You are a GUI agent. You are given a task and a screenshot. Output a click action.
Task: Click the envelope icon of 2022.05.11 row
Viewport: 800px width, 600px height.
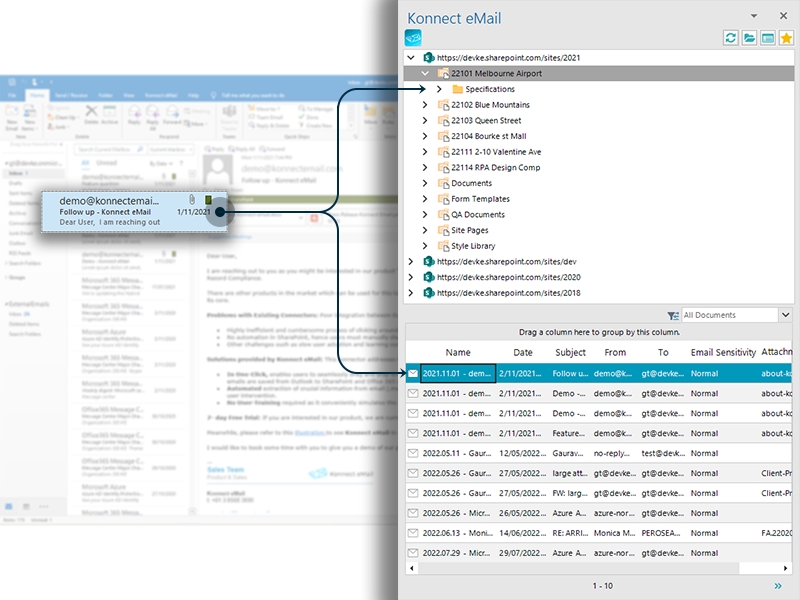click(x=413, y=453)
